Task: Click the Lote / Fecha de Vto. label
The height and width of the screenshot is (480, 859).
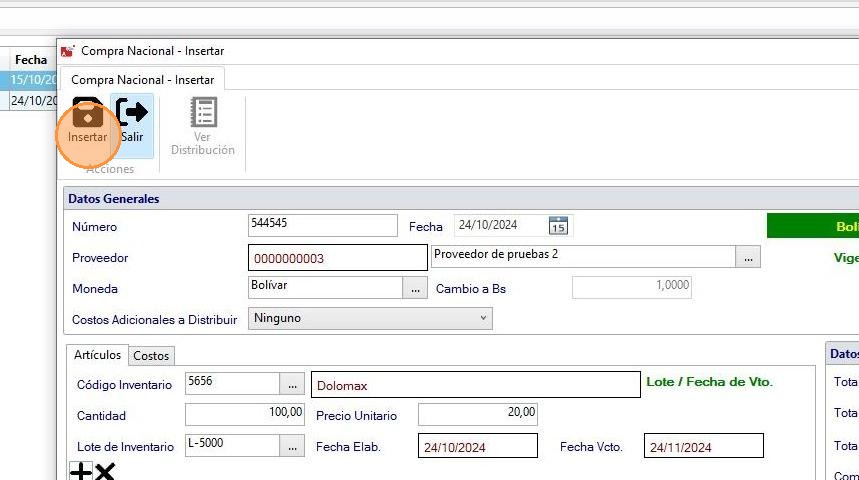Action: [x=709, y=382]
